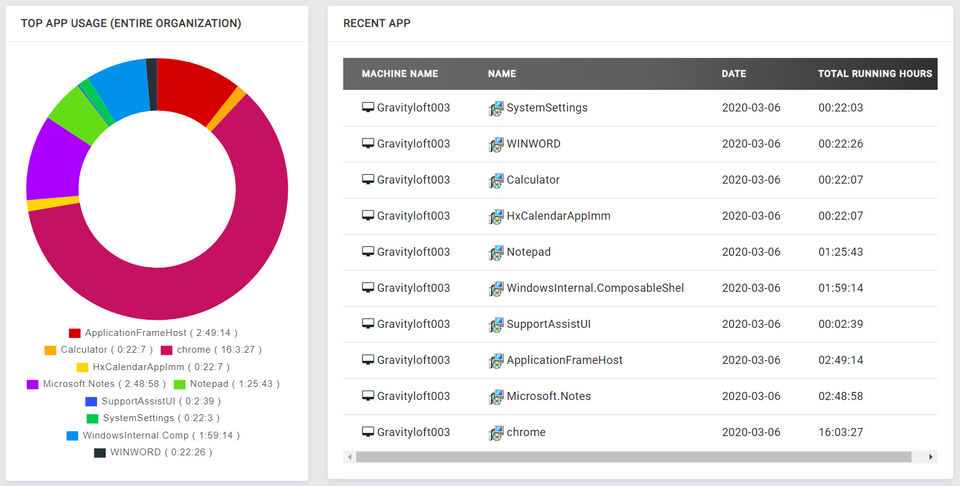Toggle the chrome legend color swatch
960x486 pixels.
[x=166, y=350]
